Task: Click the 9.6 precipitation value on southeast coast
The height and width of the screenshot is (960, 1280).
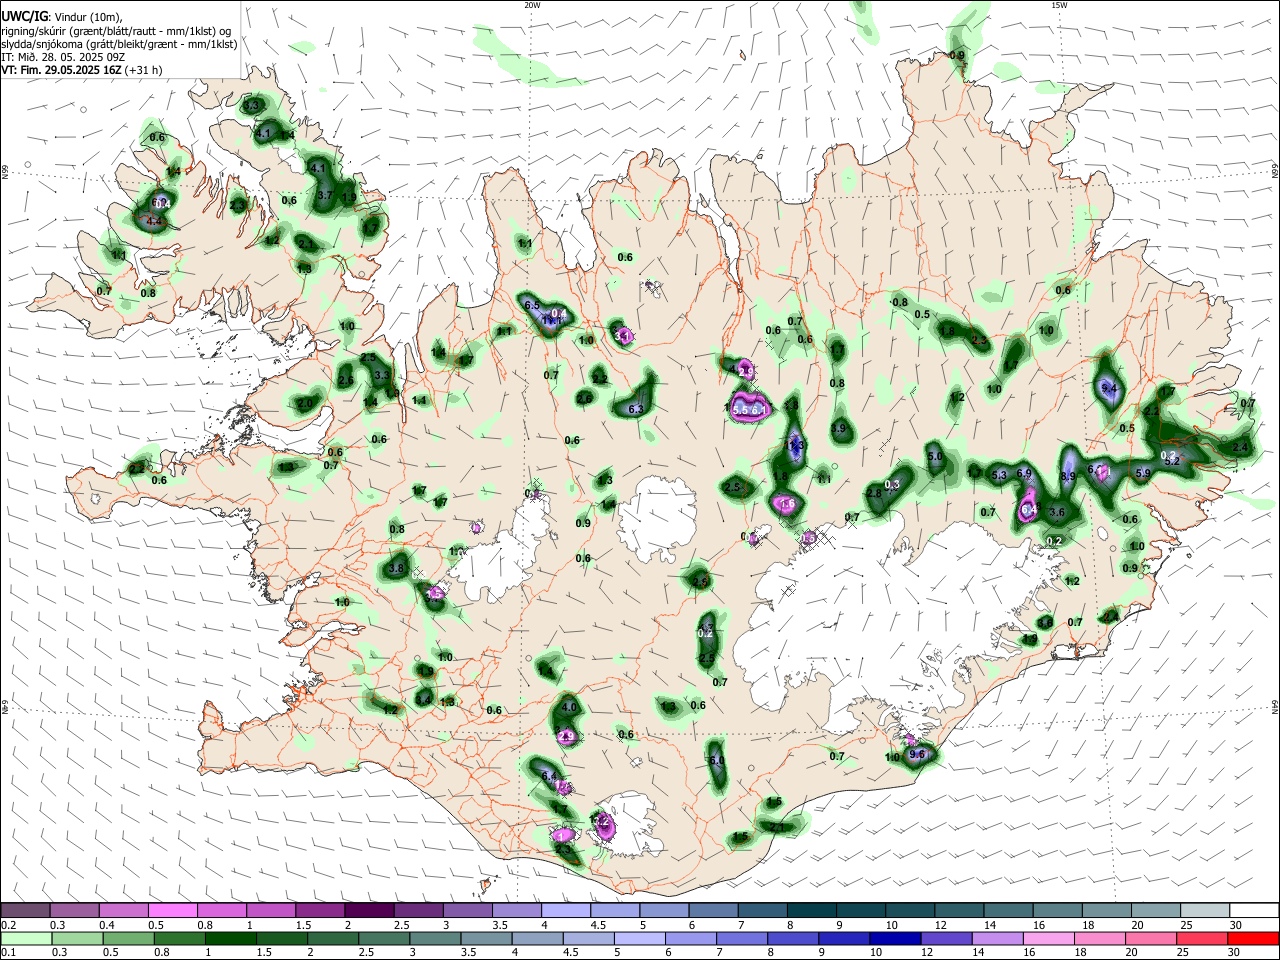Action: tap(917, 754)
